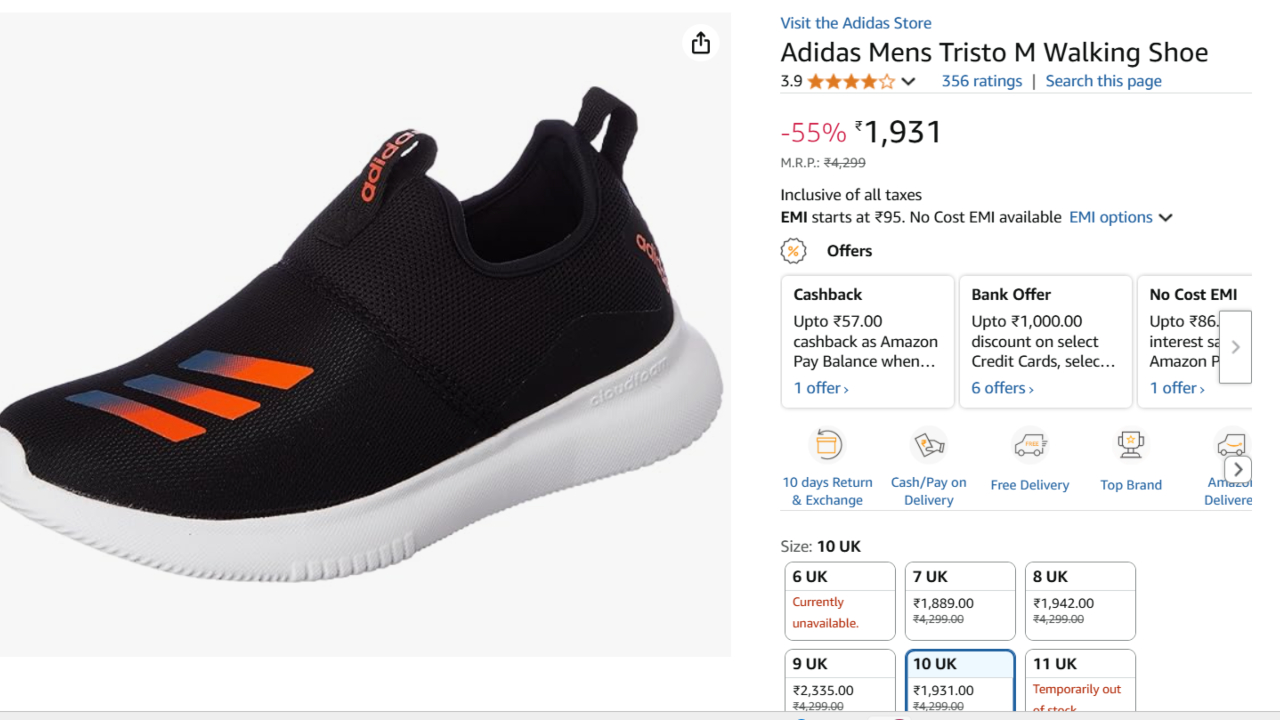Click the Free Delivery truck icon
The width and height of the screenshot is (1280, 720).
tap(1030, 445)
